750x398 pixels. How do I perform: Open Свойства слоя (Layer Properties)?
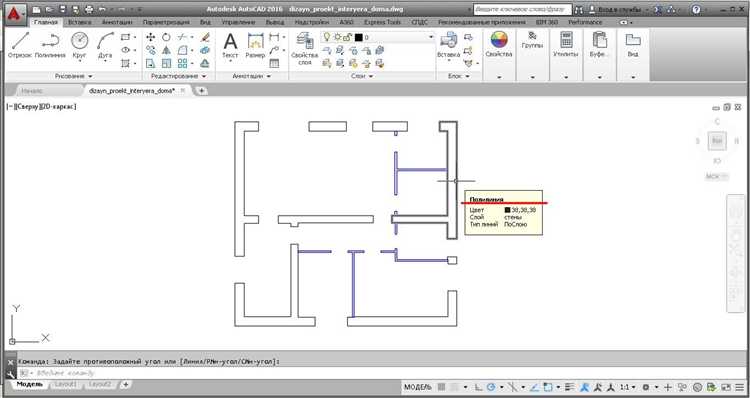pos(304,48)
